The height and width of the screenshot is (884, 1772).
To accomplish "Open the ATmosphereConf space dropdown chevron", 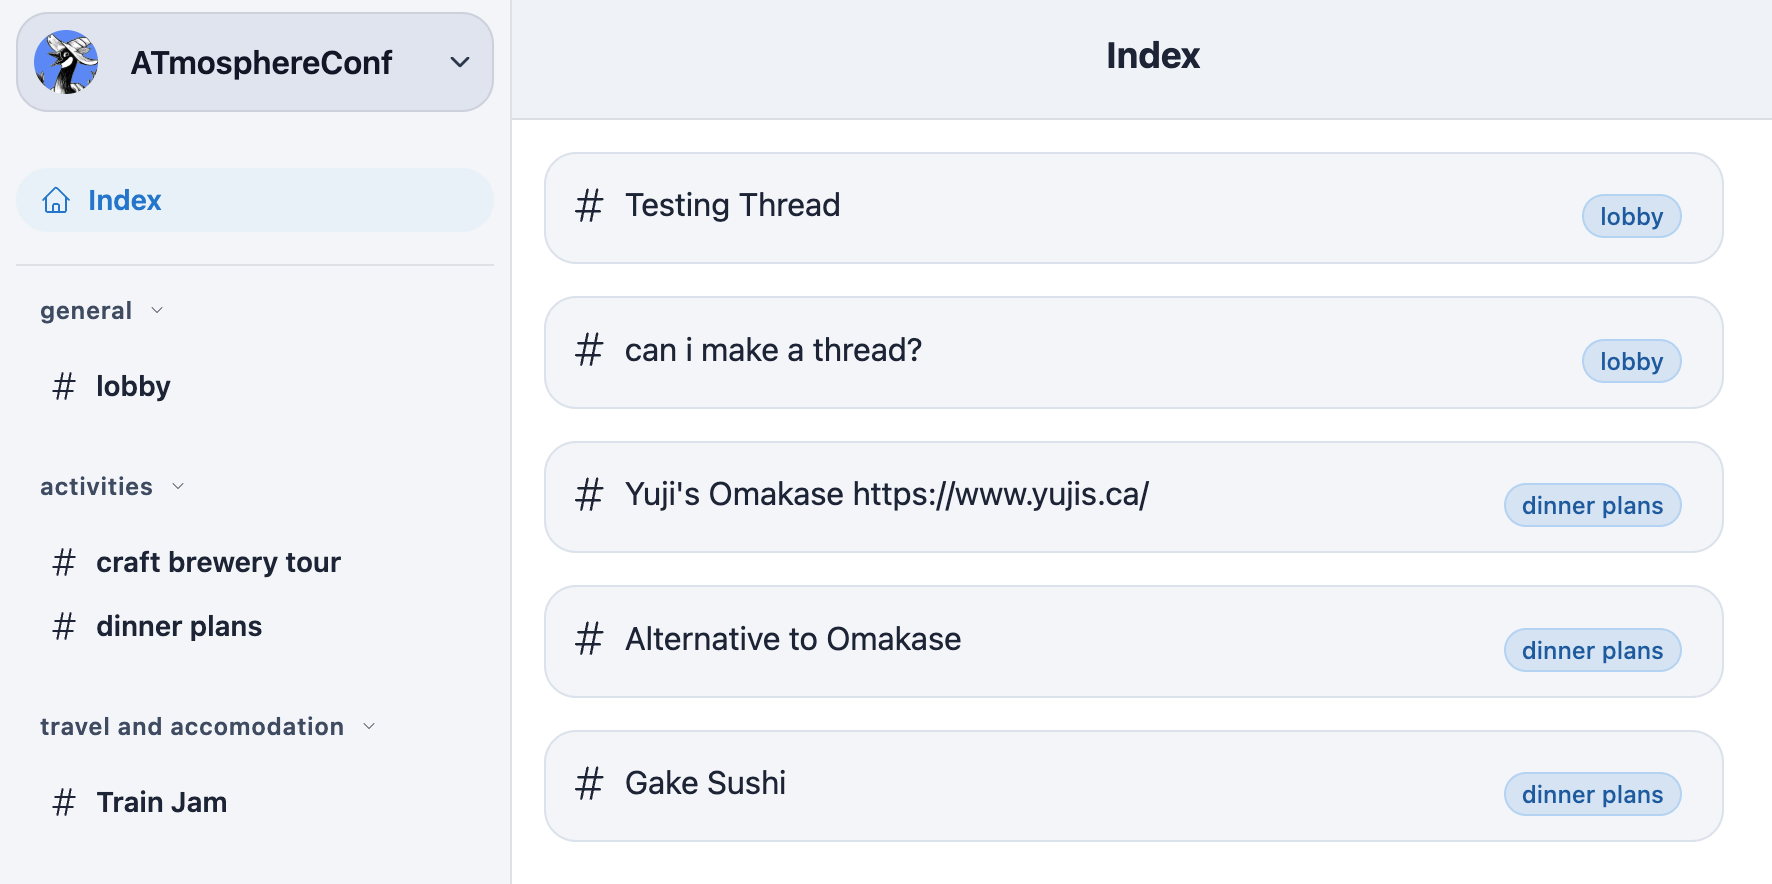I will coord(460,62).
